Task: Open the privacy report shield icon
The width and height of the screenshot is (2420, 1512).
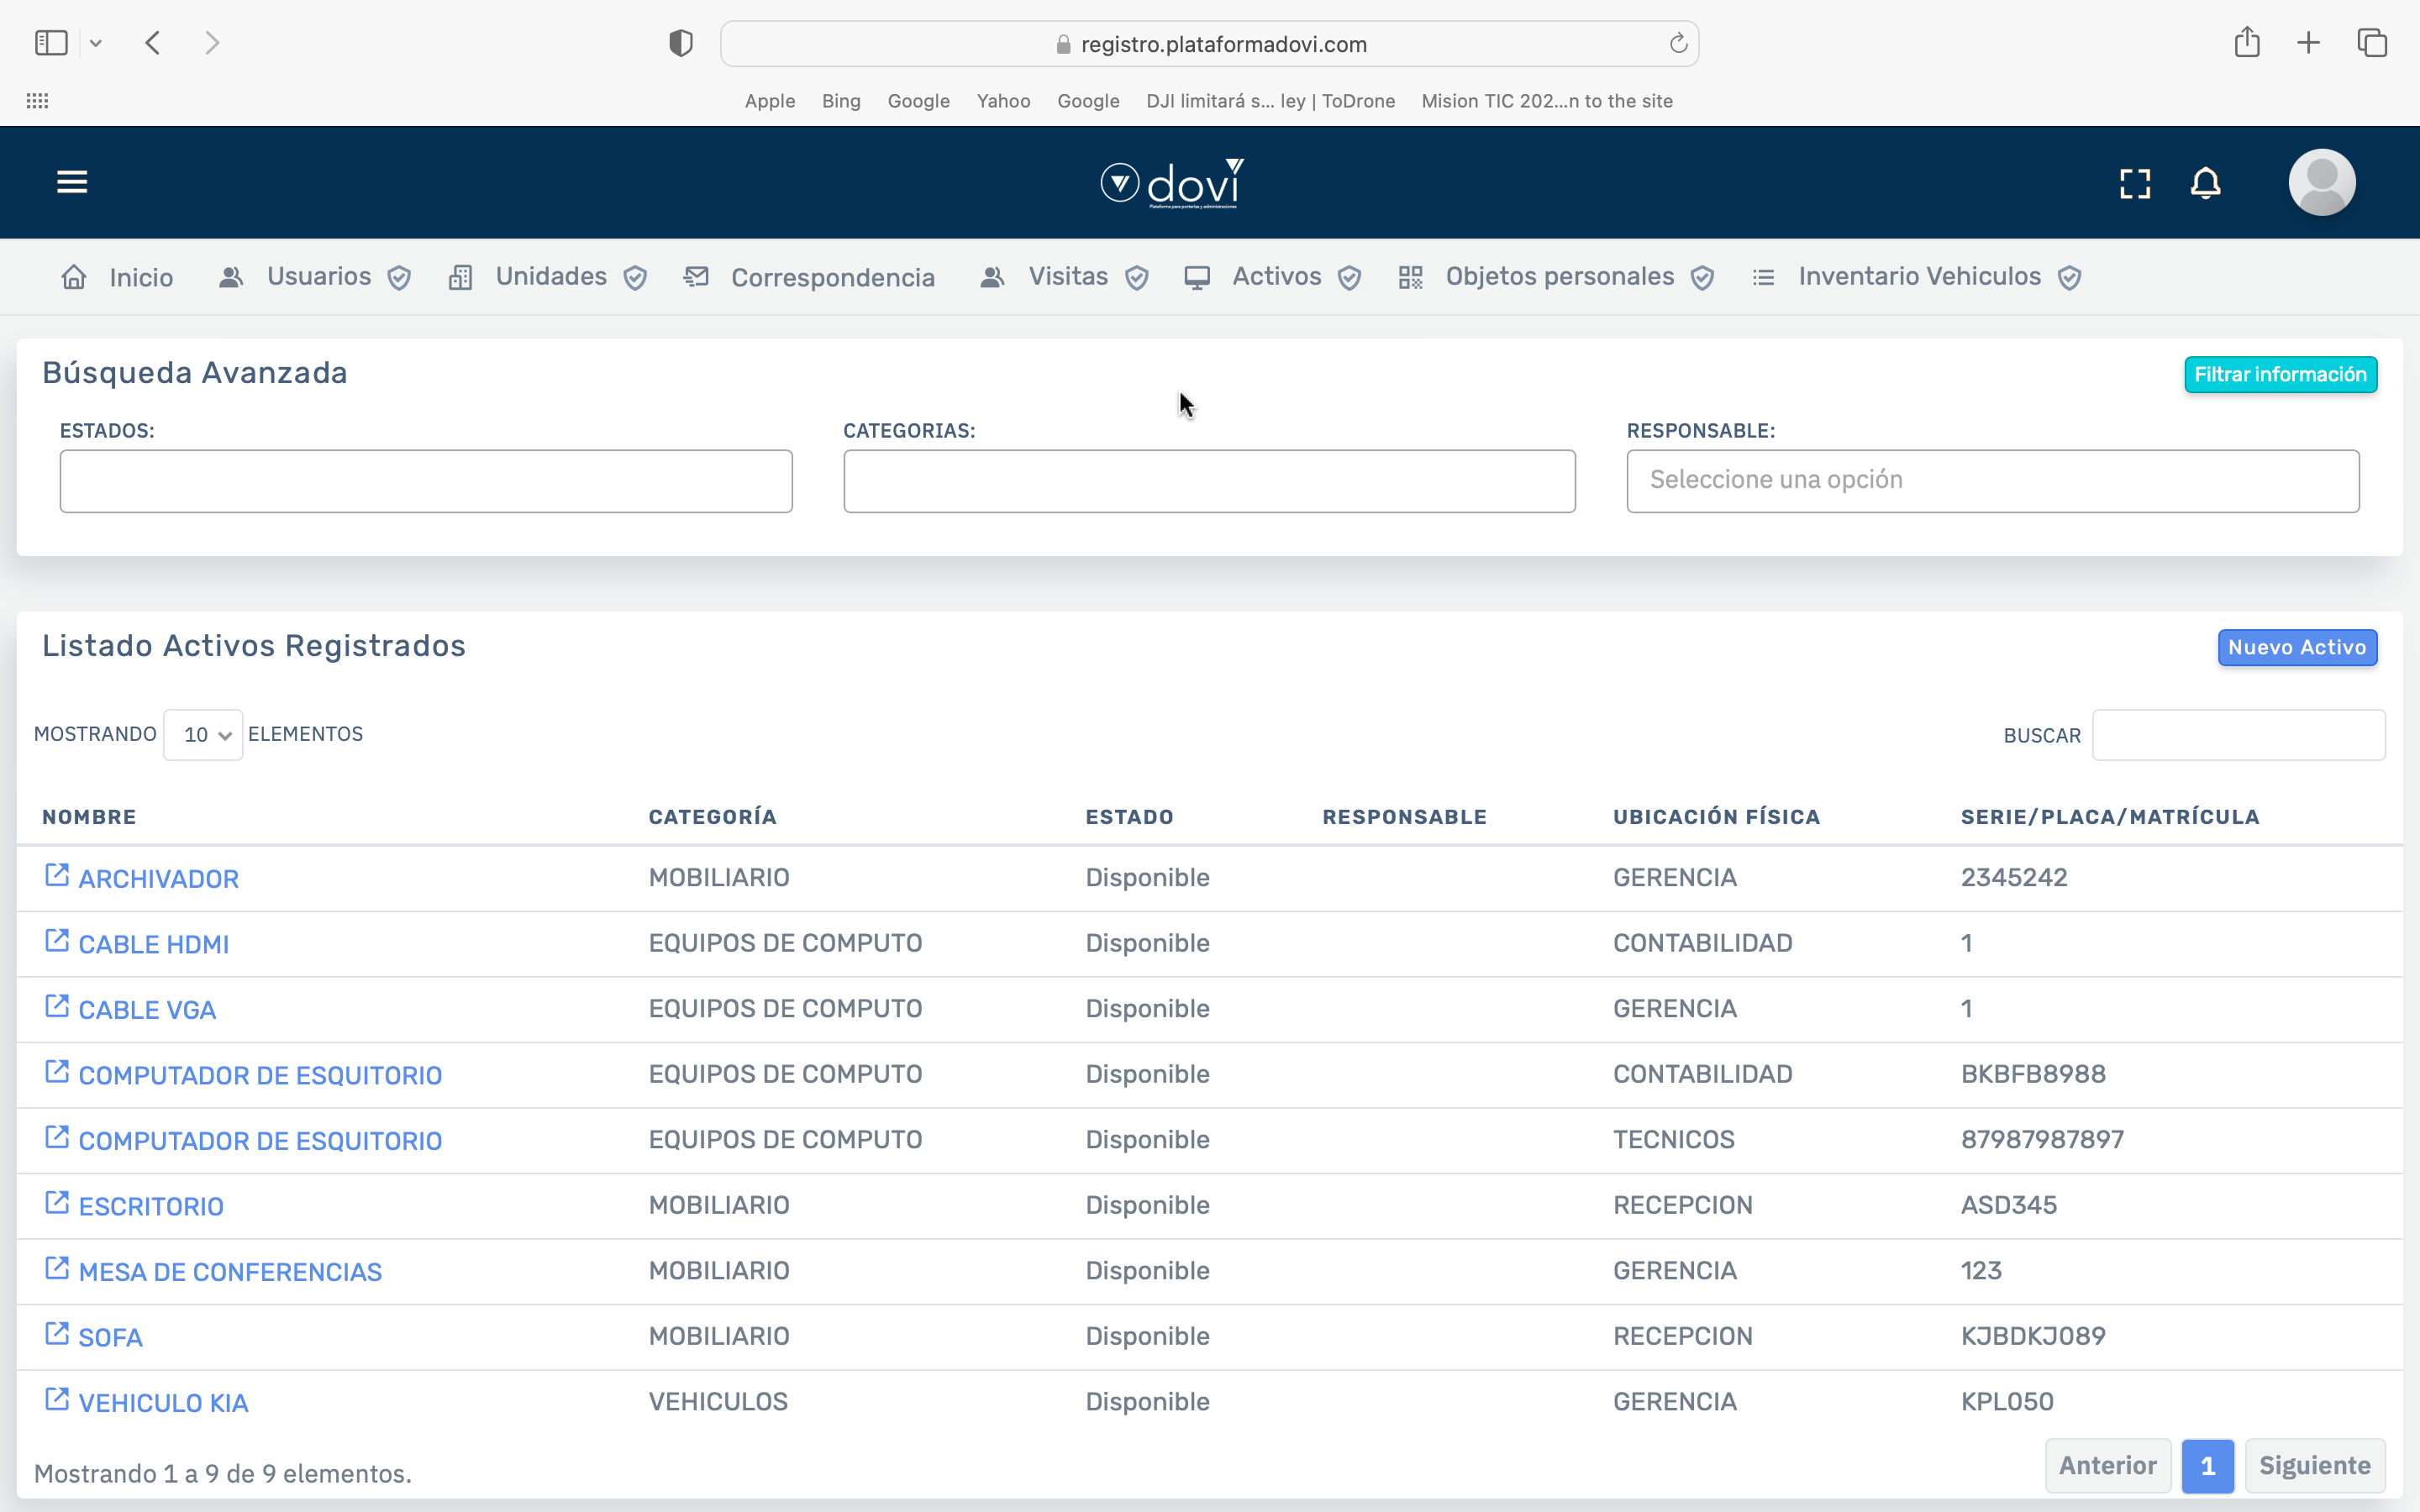Action: coord(681,43)
